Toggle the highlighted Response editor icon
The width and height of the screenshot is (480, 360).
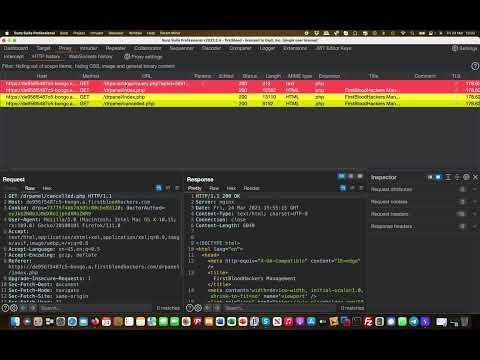[x=343, y=188]
